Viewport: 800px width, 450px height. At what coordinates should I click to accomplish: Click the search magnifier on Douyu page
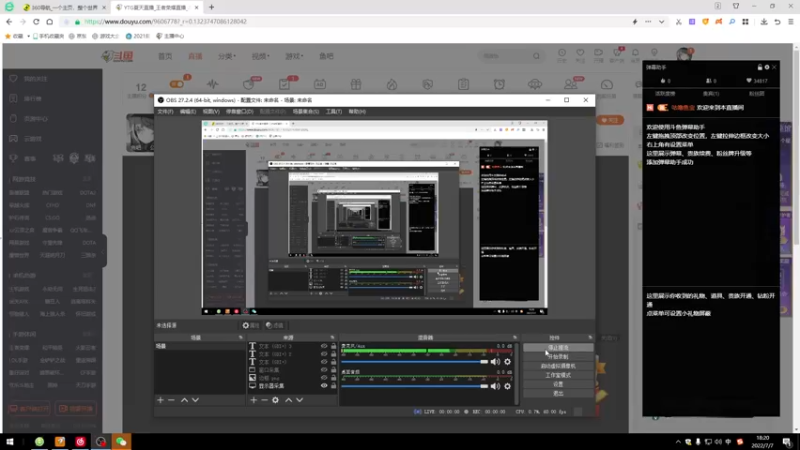point(536,56)
